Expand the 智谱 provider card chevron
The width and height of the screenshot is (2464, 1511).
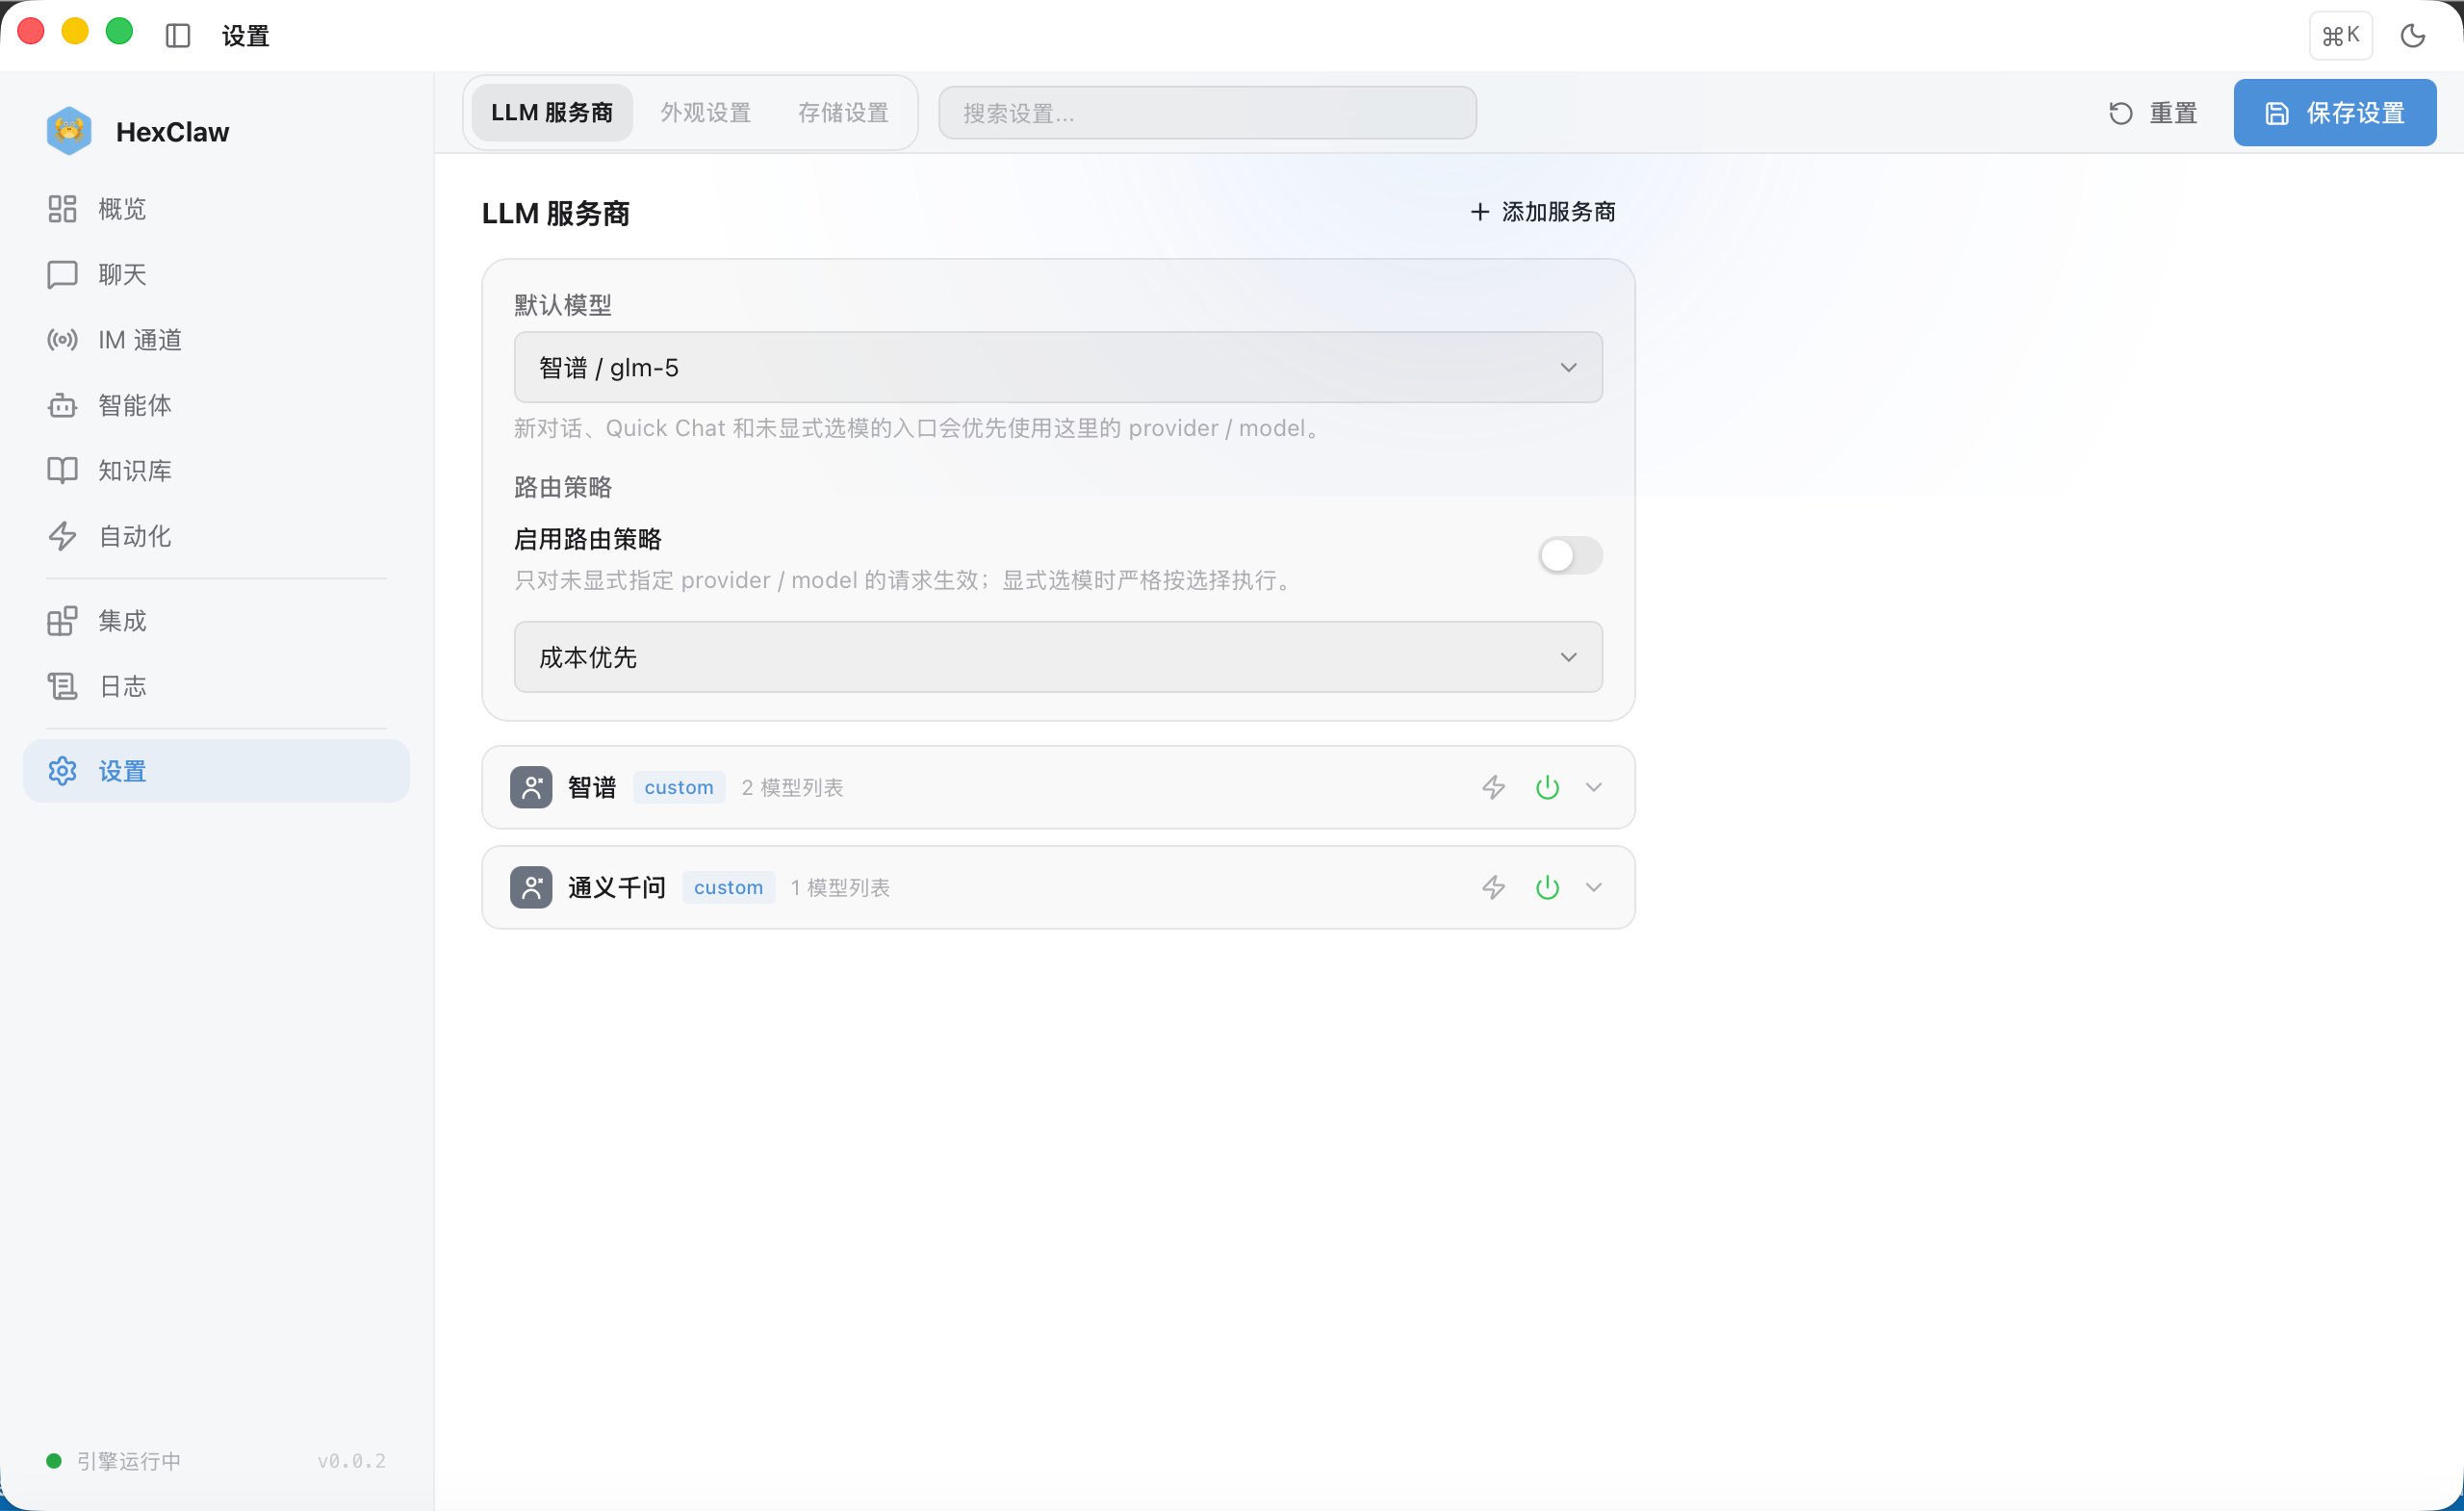[1594, 787]
